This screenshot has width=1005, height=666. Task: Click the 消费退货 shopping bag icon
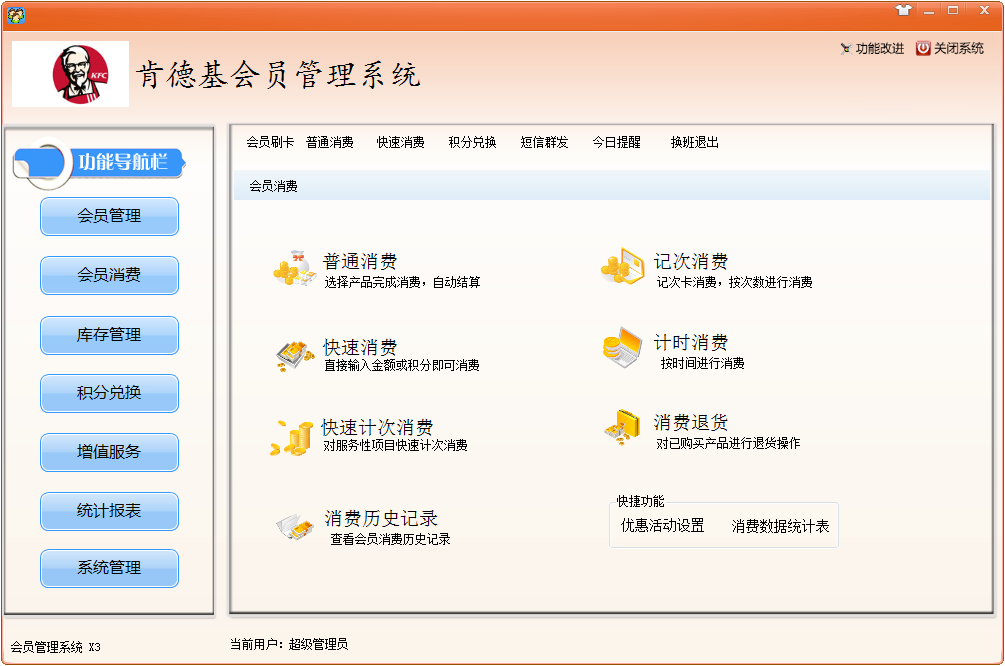point(622,427)
